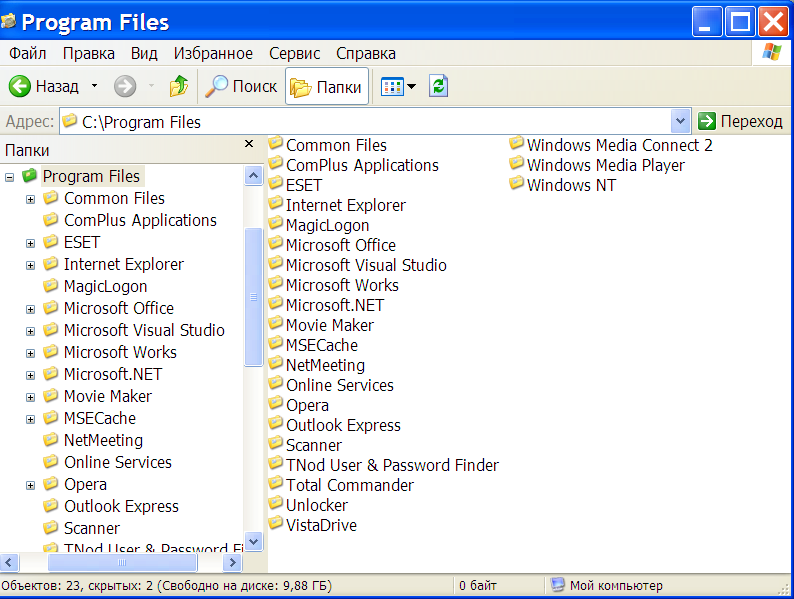The image size is (794, 599).
Task: Select Program Files root in tree
Action: coord(91,176)
